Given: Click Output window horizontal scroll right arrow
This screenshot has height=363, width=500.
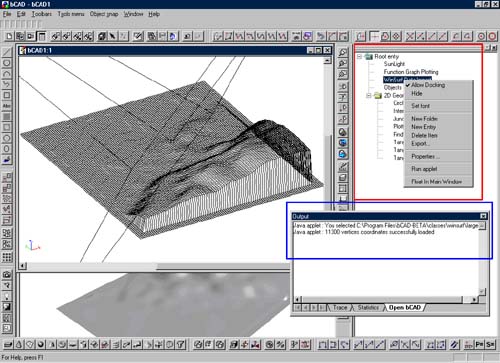Looking at the screenshot, I should pos(474,300).
